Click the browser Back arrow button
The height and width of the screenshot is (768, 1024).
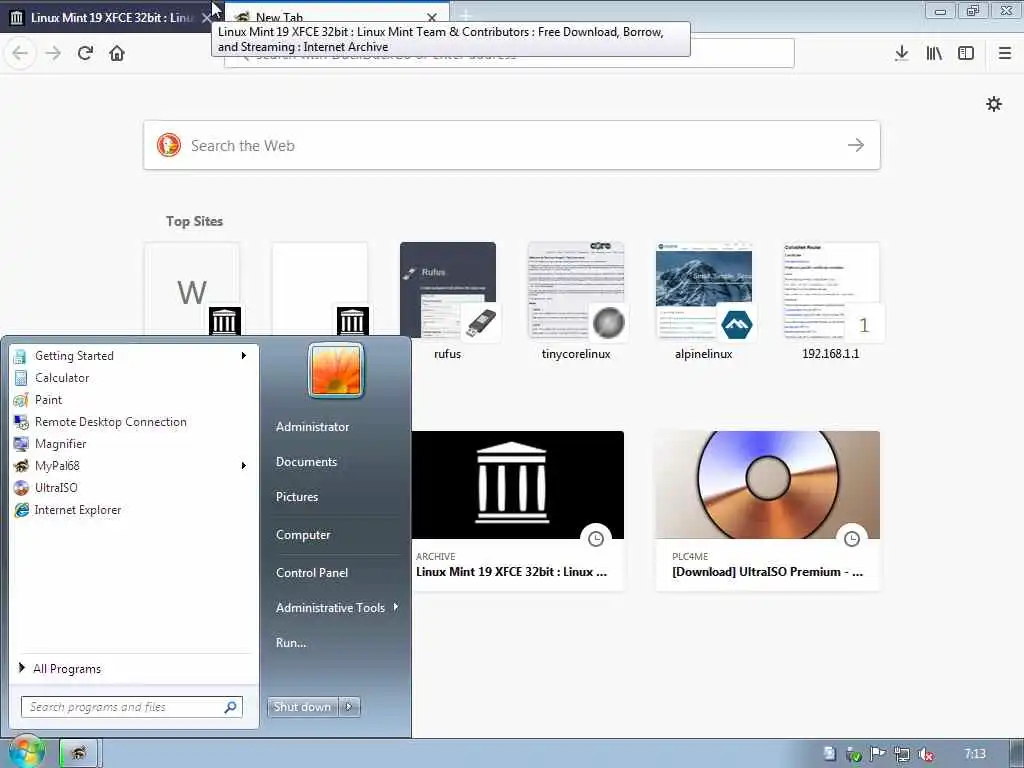[20, 53]
